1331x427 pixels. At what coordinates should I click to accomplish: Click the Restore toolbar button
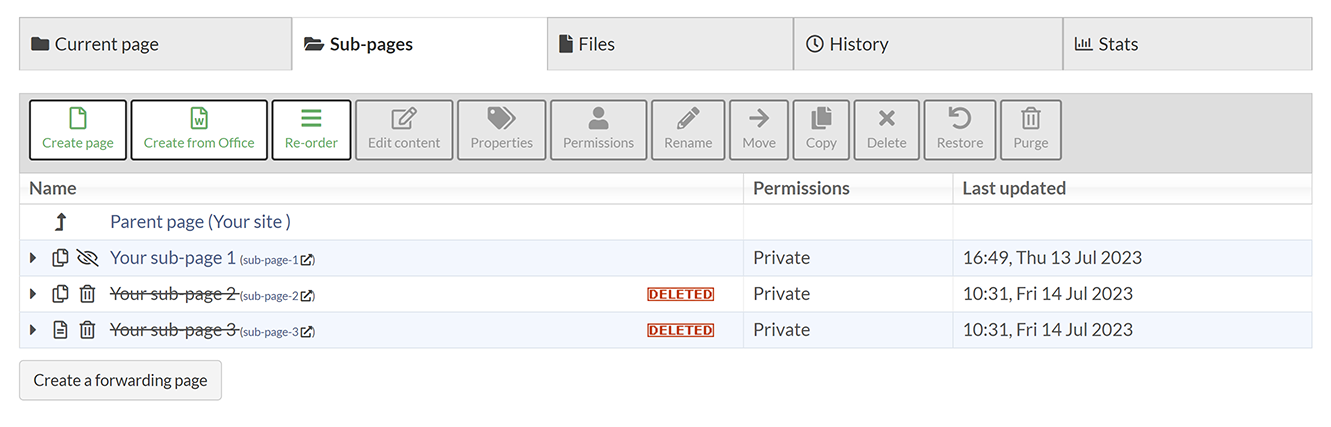point(959,130)
